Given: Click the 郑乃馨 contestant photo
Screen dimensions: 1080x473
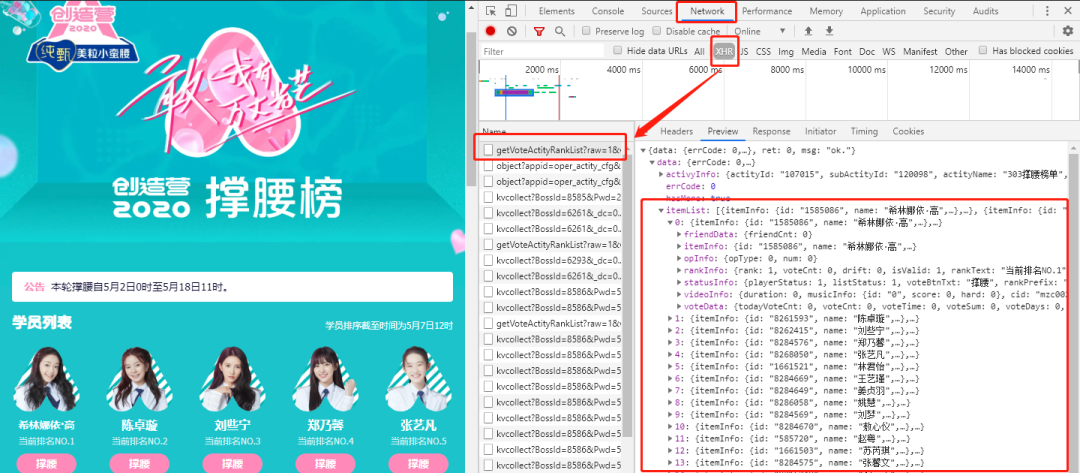Looking at the screenshot, I should click(325, 379).
